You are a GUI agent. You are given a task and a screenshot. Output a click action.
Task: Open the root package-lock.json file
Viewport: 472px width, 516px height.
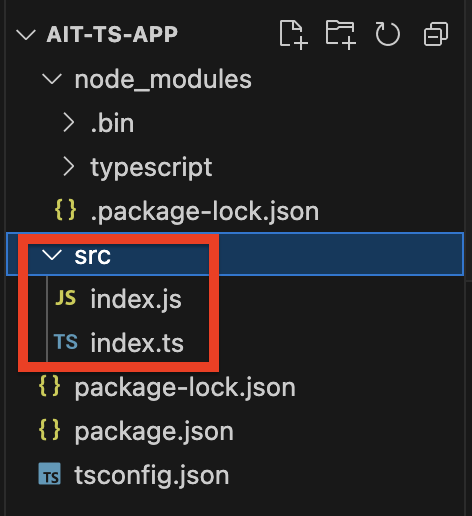pos(185,387)
